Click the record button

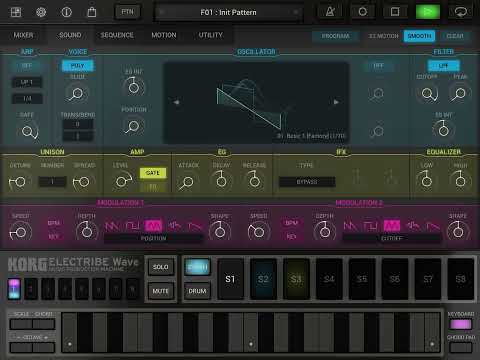(x=363, y=12)
